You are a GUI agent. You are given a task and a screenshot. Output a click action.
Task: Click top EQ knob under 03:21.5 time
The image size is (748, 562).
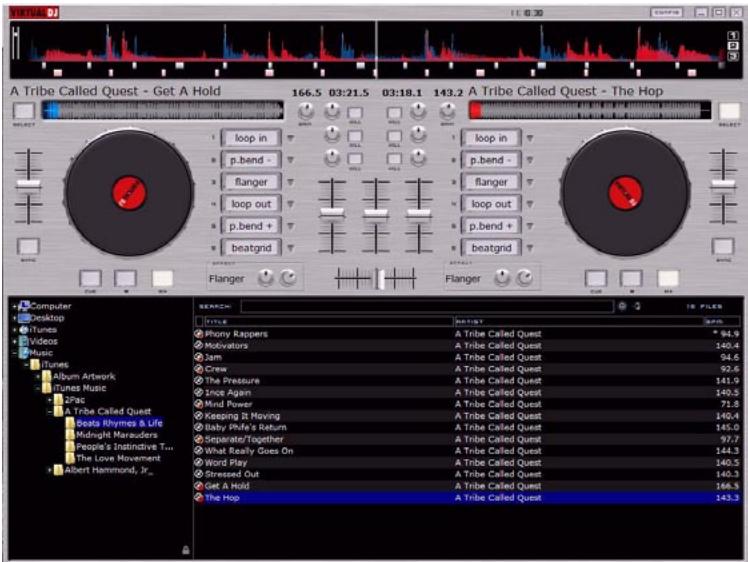pyautogui.click(x=332, y=111)
